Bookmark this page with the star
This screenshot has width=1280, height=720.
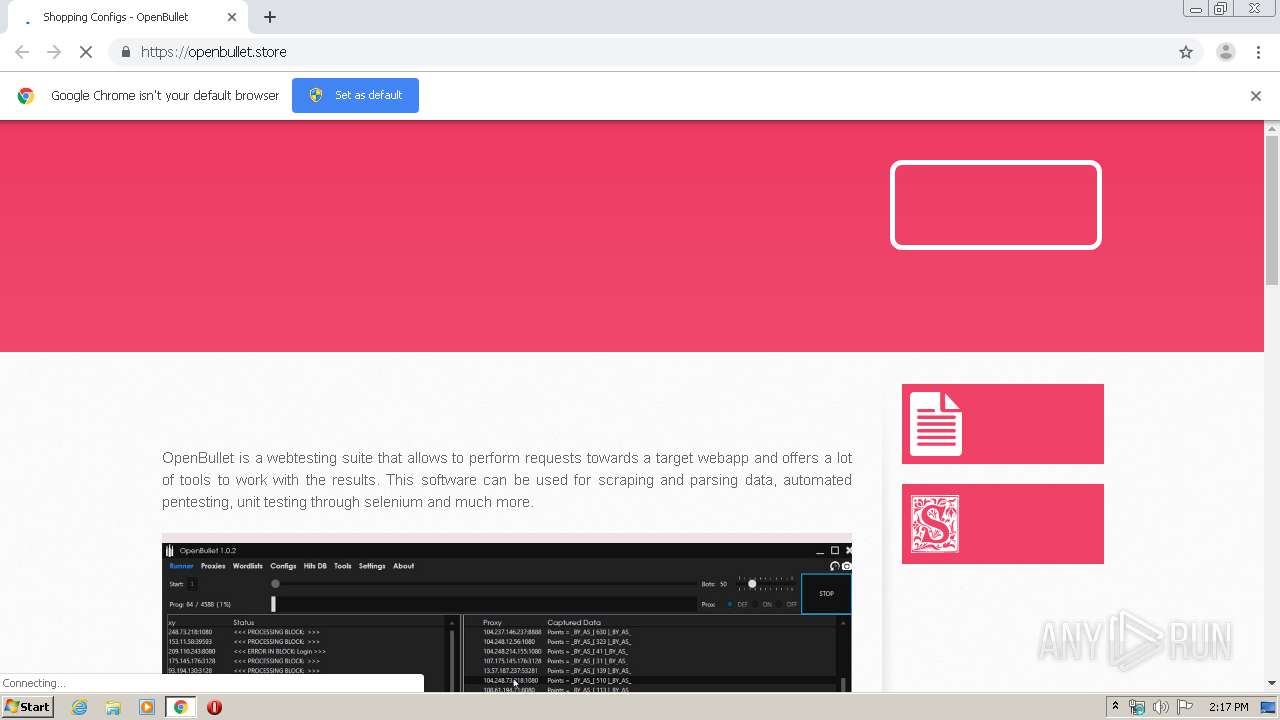(x=1186, y=52)
